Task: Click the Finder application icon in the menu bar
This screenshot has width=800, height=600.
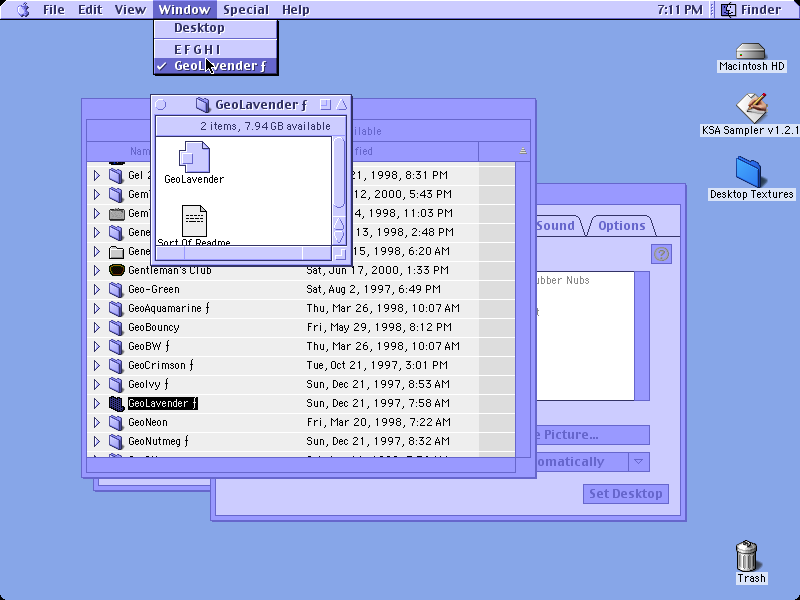Action: click(728, 10)
